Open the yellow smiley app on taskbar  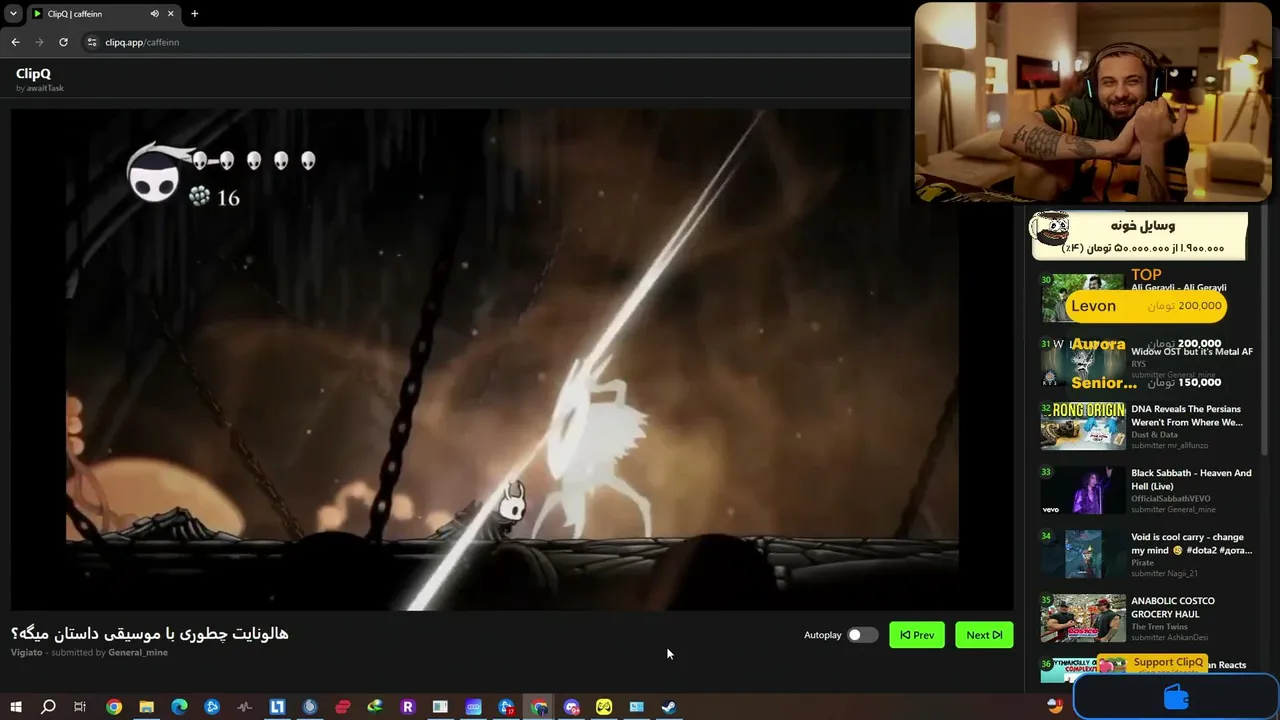pyautogui.click(x=604, y=707)
